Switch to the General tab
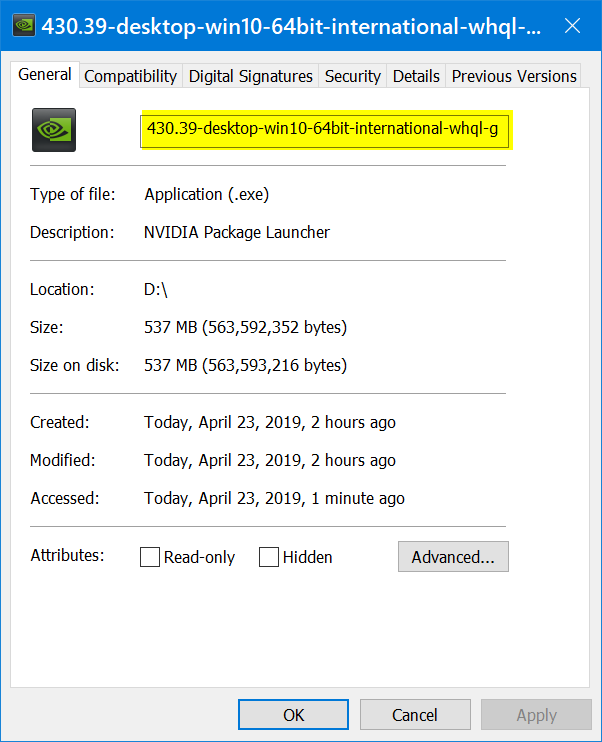The image size is (602, 742). pyautogui.click(x=44, y=75)
